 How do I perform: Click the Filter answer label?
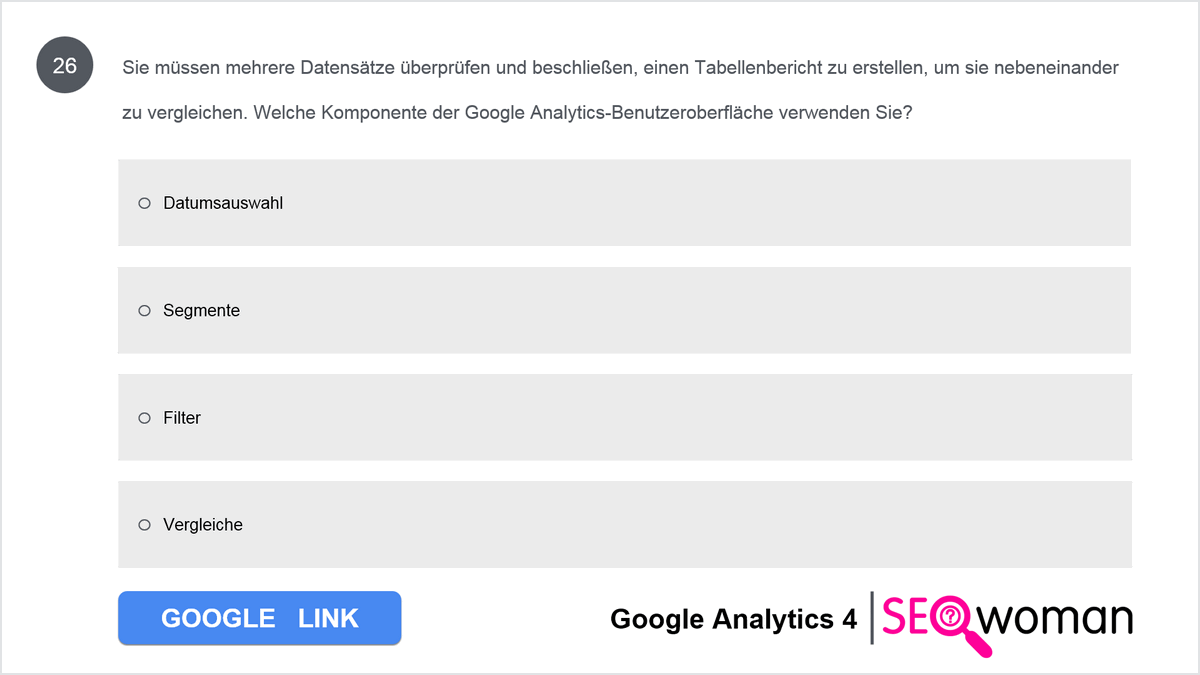pyautogui.click(x=182, y=418)
